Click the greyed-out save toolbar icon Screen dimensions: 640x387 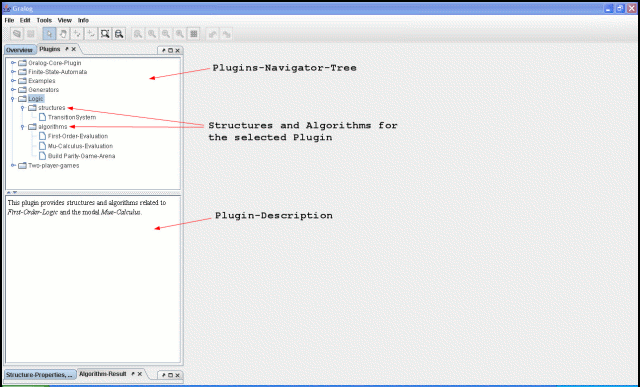click(31, 34)
